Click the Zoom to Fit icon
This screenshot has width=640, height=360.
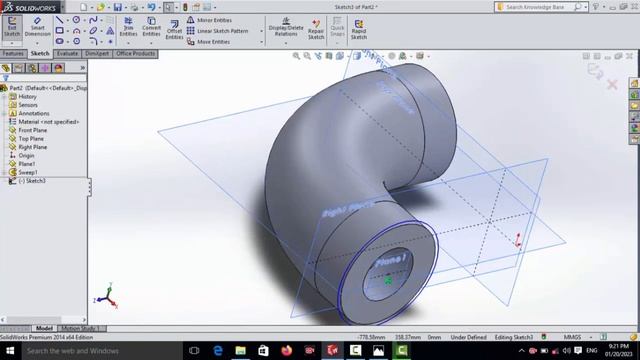(x=296, y=56)
